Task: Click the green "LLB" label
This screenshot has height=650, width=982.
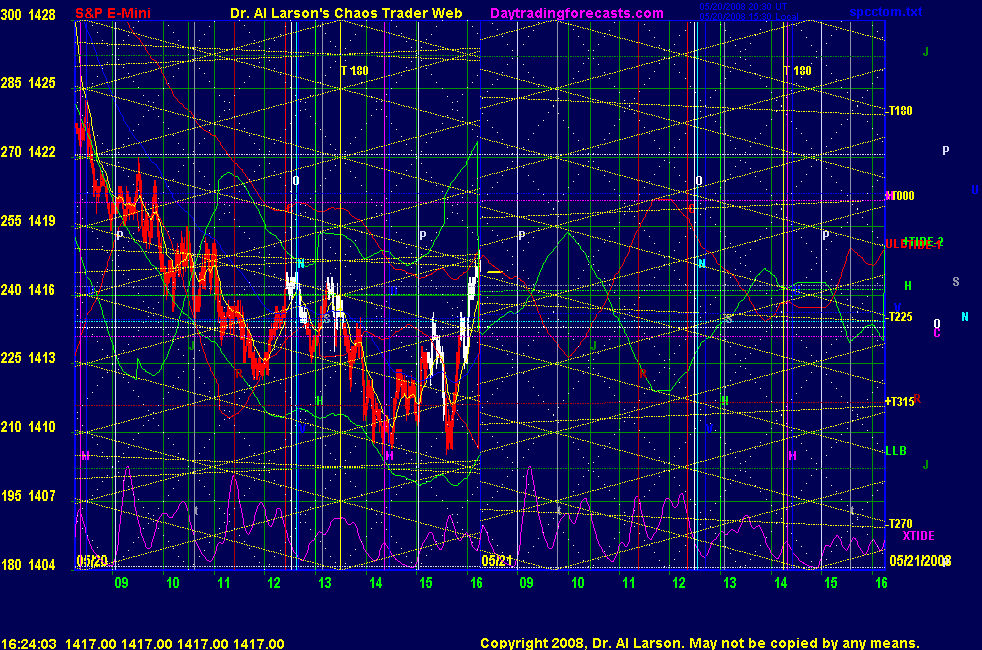Action: [896, 451]
